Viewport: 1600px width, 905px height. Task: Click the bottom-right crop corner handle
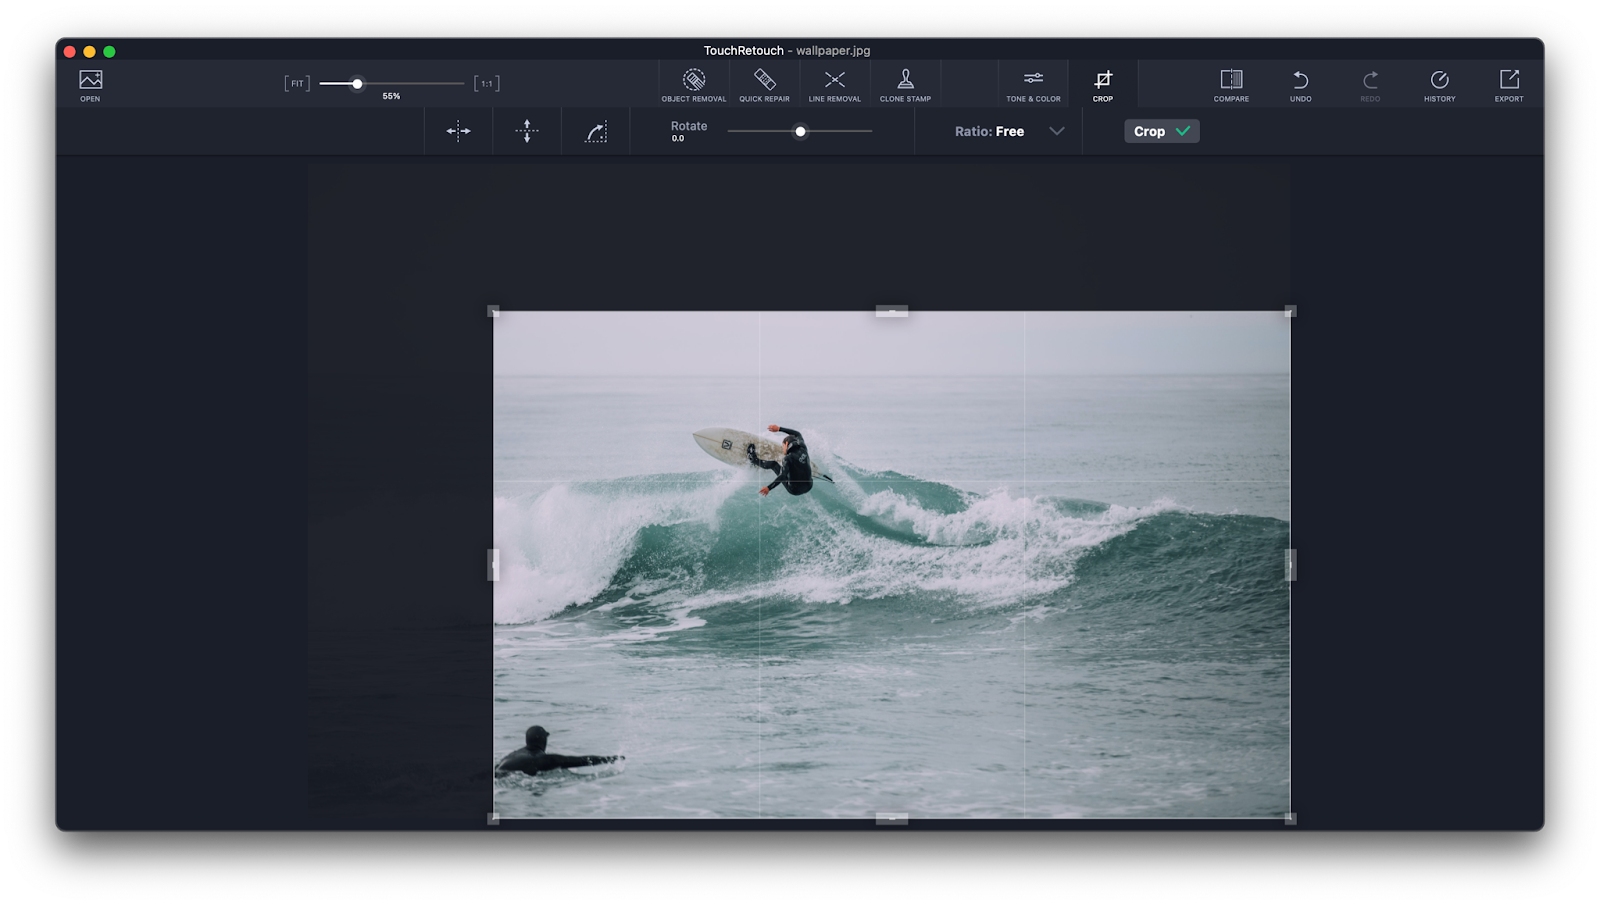point(1290,818)
